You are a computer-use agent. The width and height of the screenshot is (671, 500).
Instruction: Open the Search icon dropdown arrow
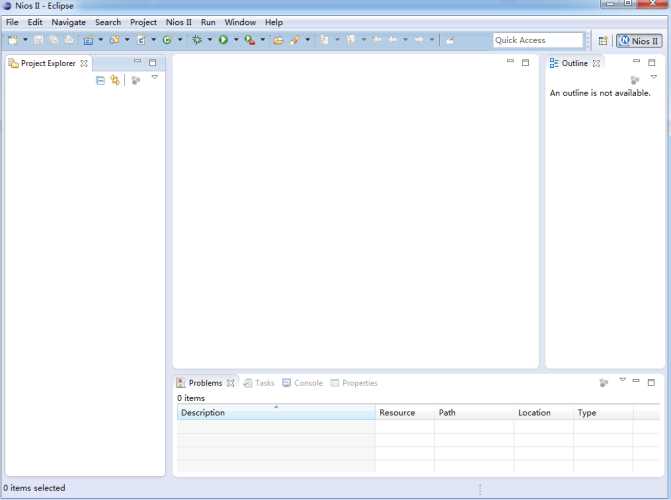click(307, 40)
